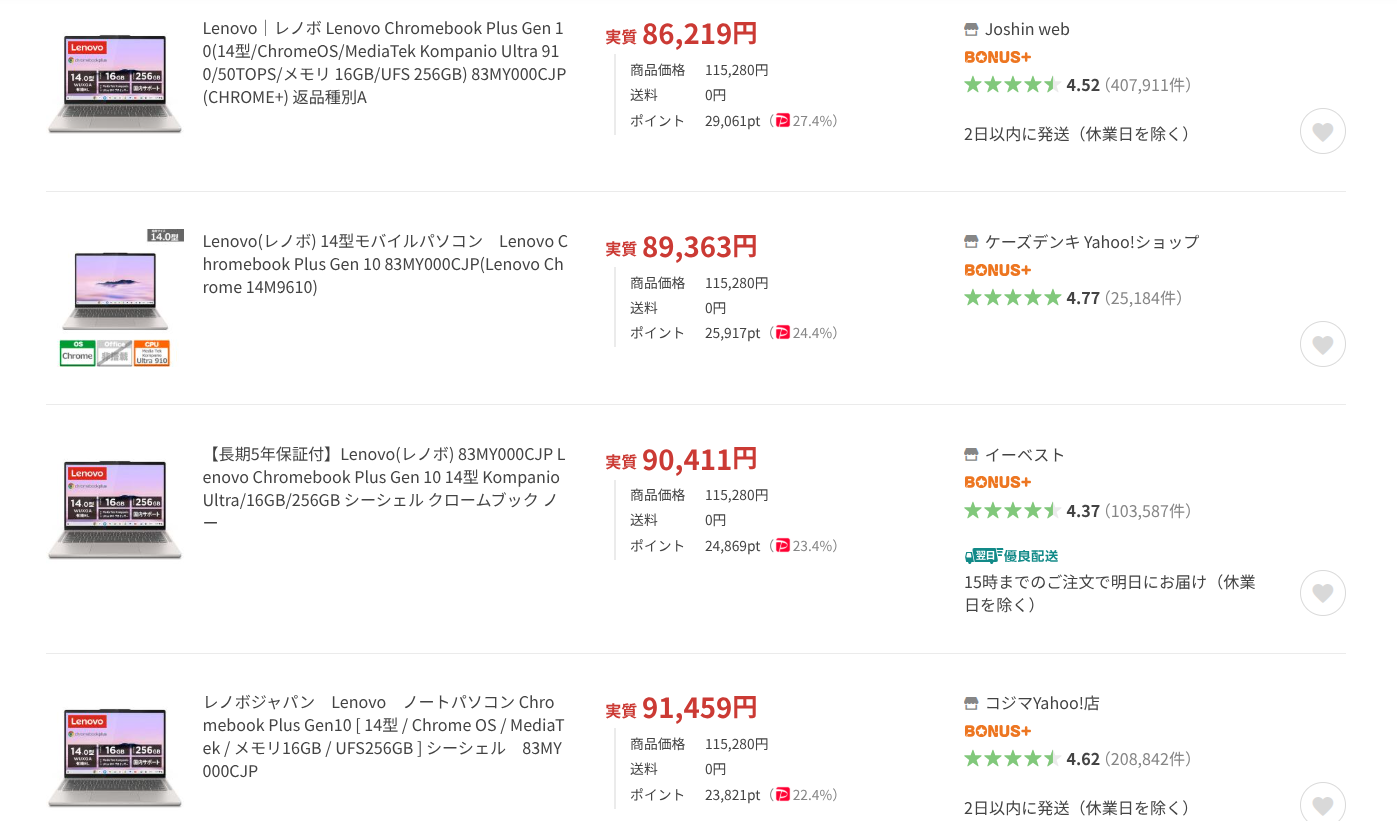The height and width of the screenshot is (821, 1397).
Task: Click the 4.77 rating with 25,184件 reviews
Action: [1072, 298]
